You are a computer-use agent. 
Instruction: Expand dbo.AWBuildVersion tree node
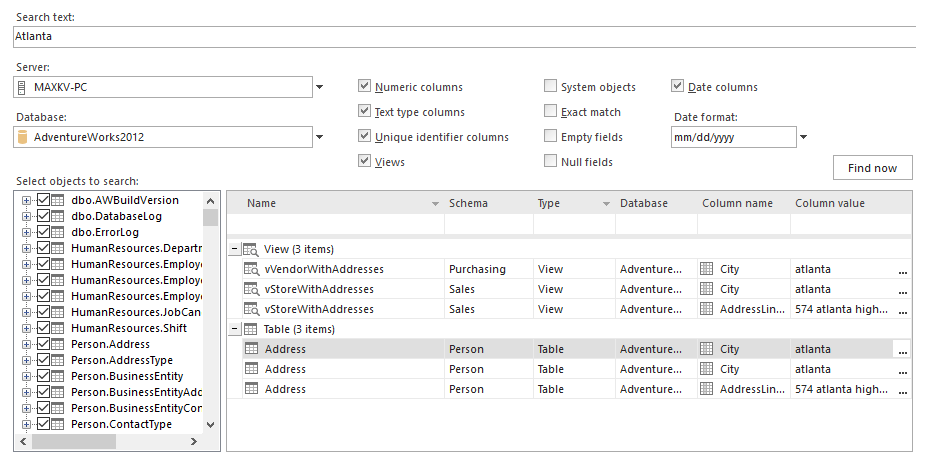coord(26,200)
